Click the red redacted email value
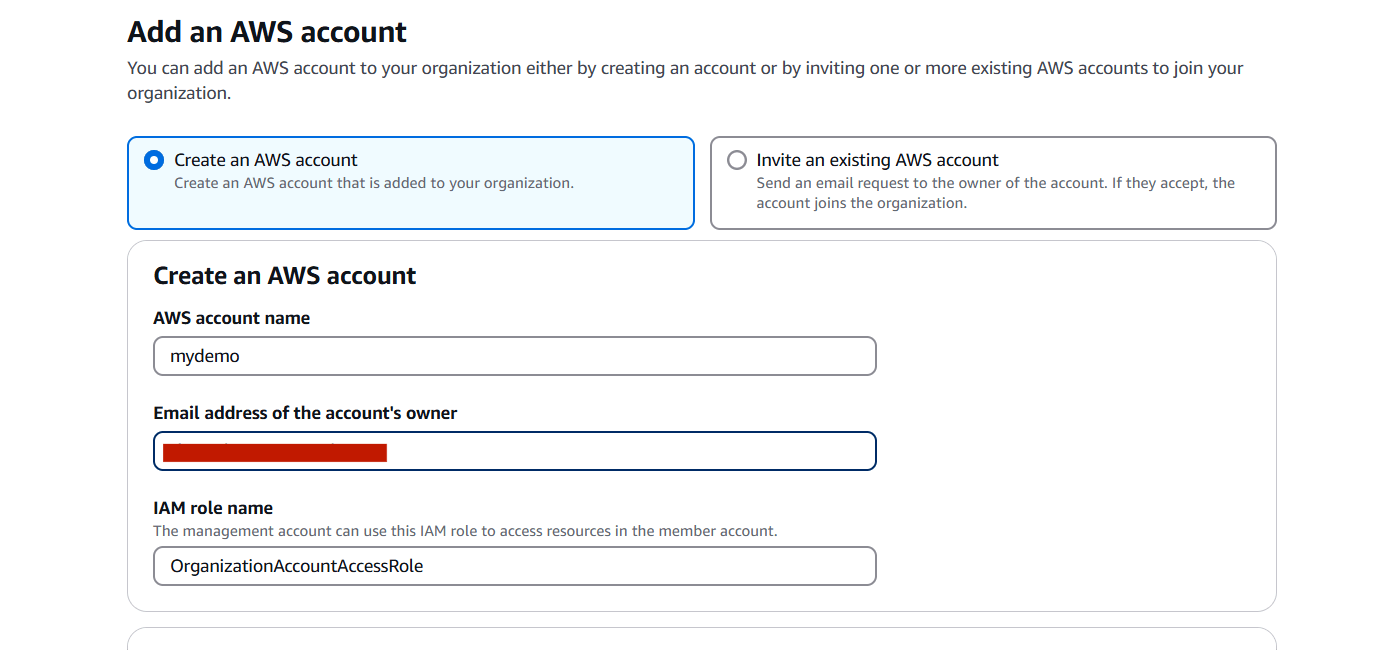 tap(275, 452)
